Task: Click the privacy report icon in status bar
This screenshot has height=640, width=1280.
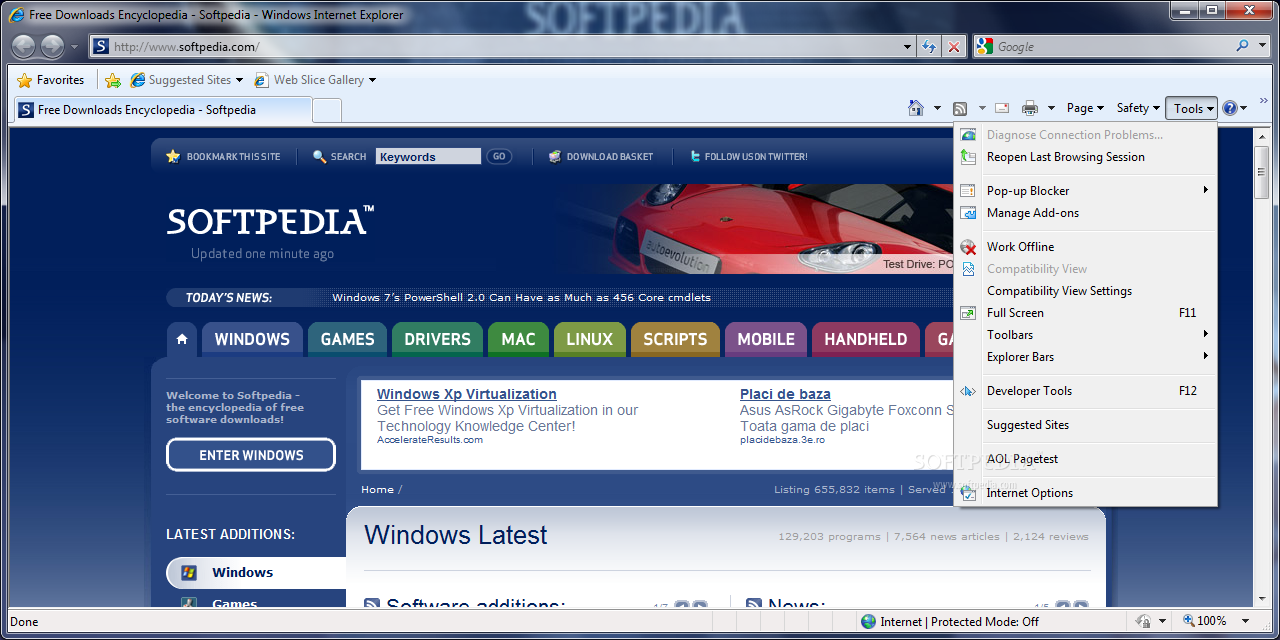Action: pos(1143,622)
